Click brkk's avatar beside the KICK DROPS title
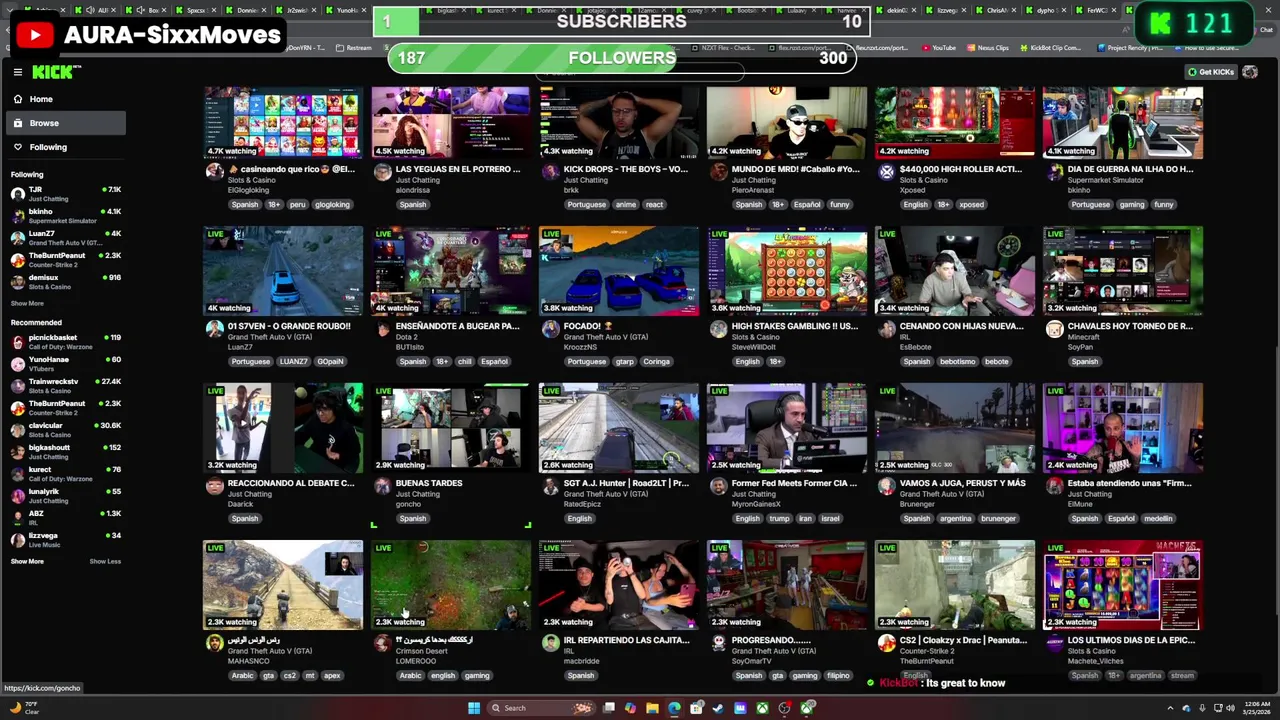The width and height of the screenshot is (1280, 720). tap(550, 172)
